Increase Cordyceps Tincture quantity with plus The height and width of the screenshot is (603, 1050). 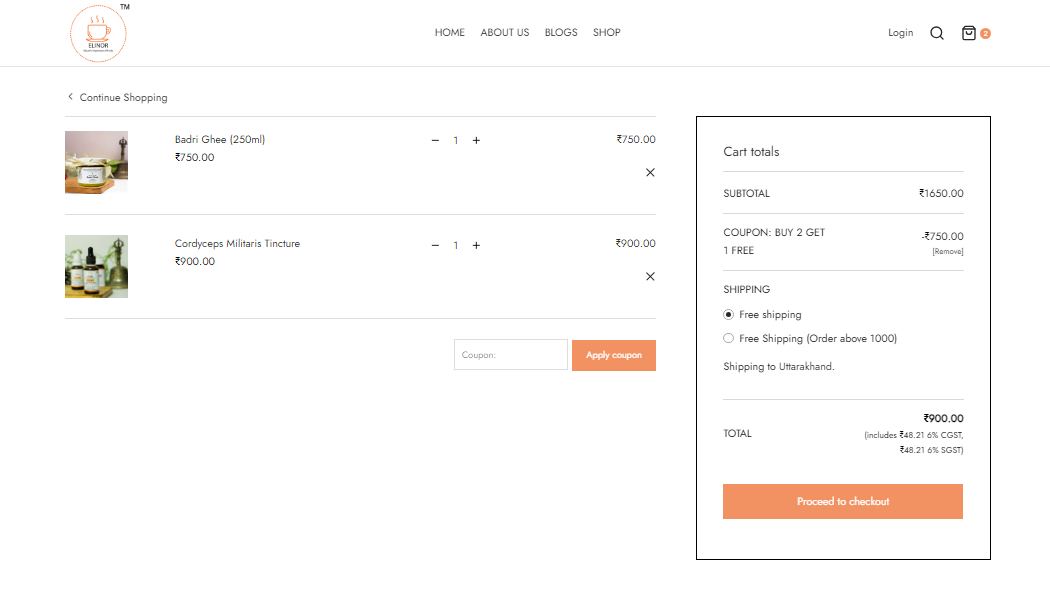(476, 245)
